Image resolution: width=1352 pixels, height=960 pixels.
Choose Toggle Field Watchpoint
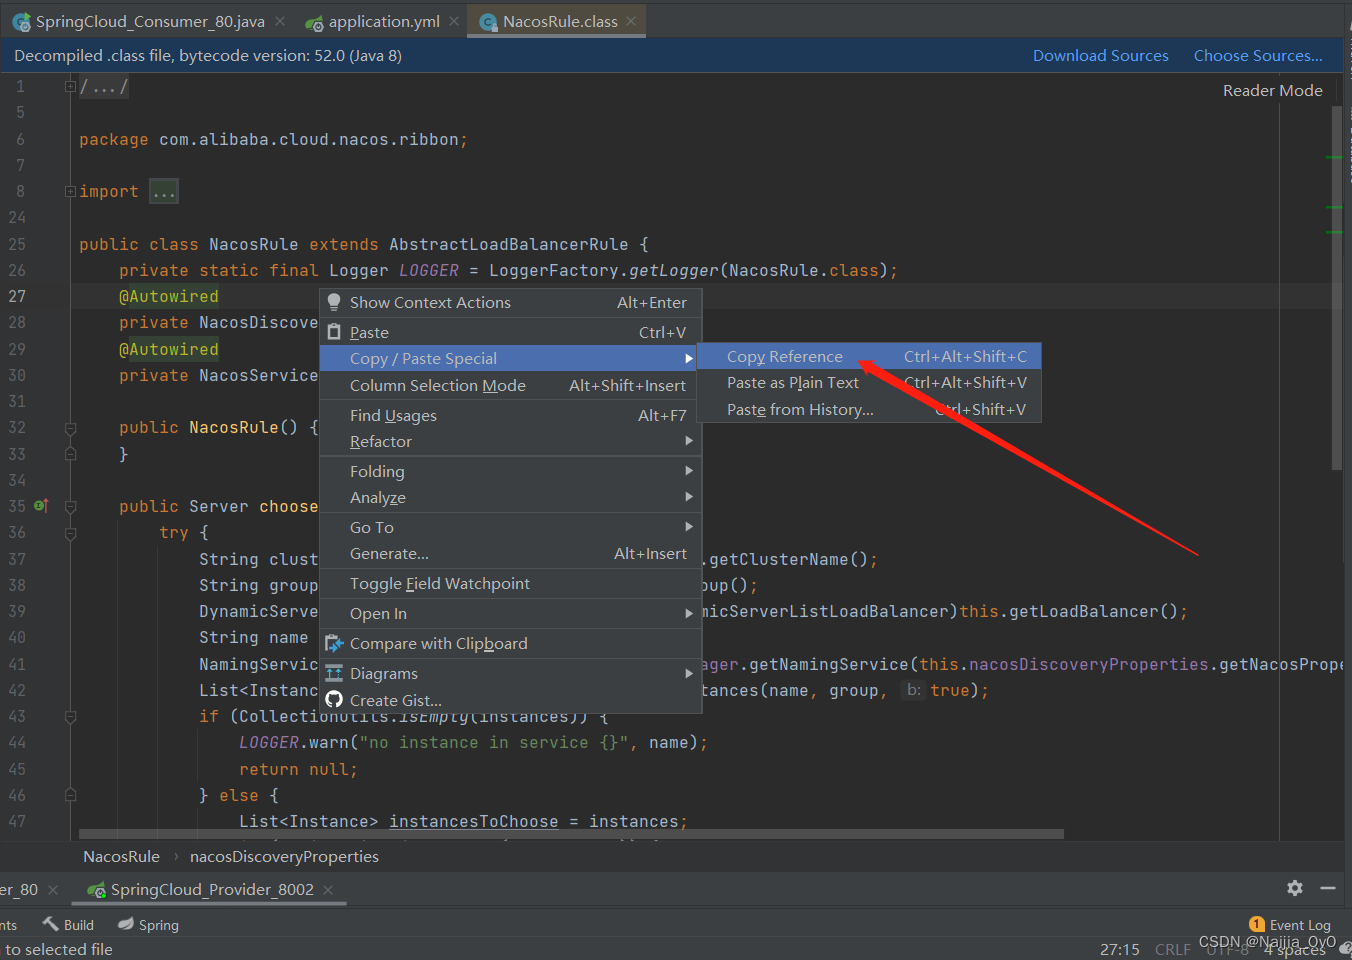(510, 584)
